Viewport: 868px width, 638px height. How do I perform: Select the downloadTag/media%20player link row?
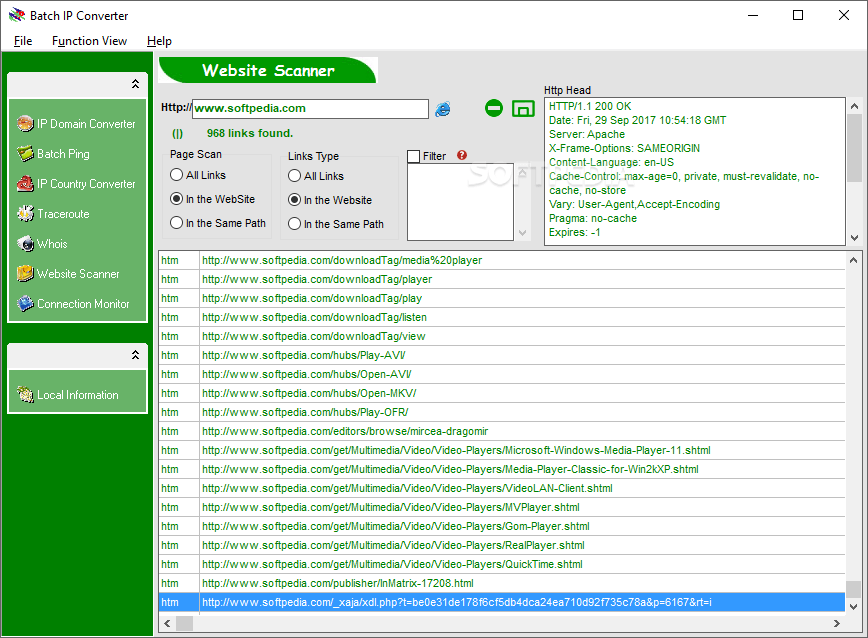502,260
